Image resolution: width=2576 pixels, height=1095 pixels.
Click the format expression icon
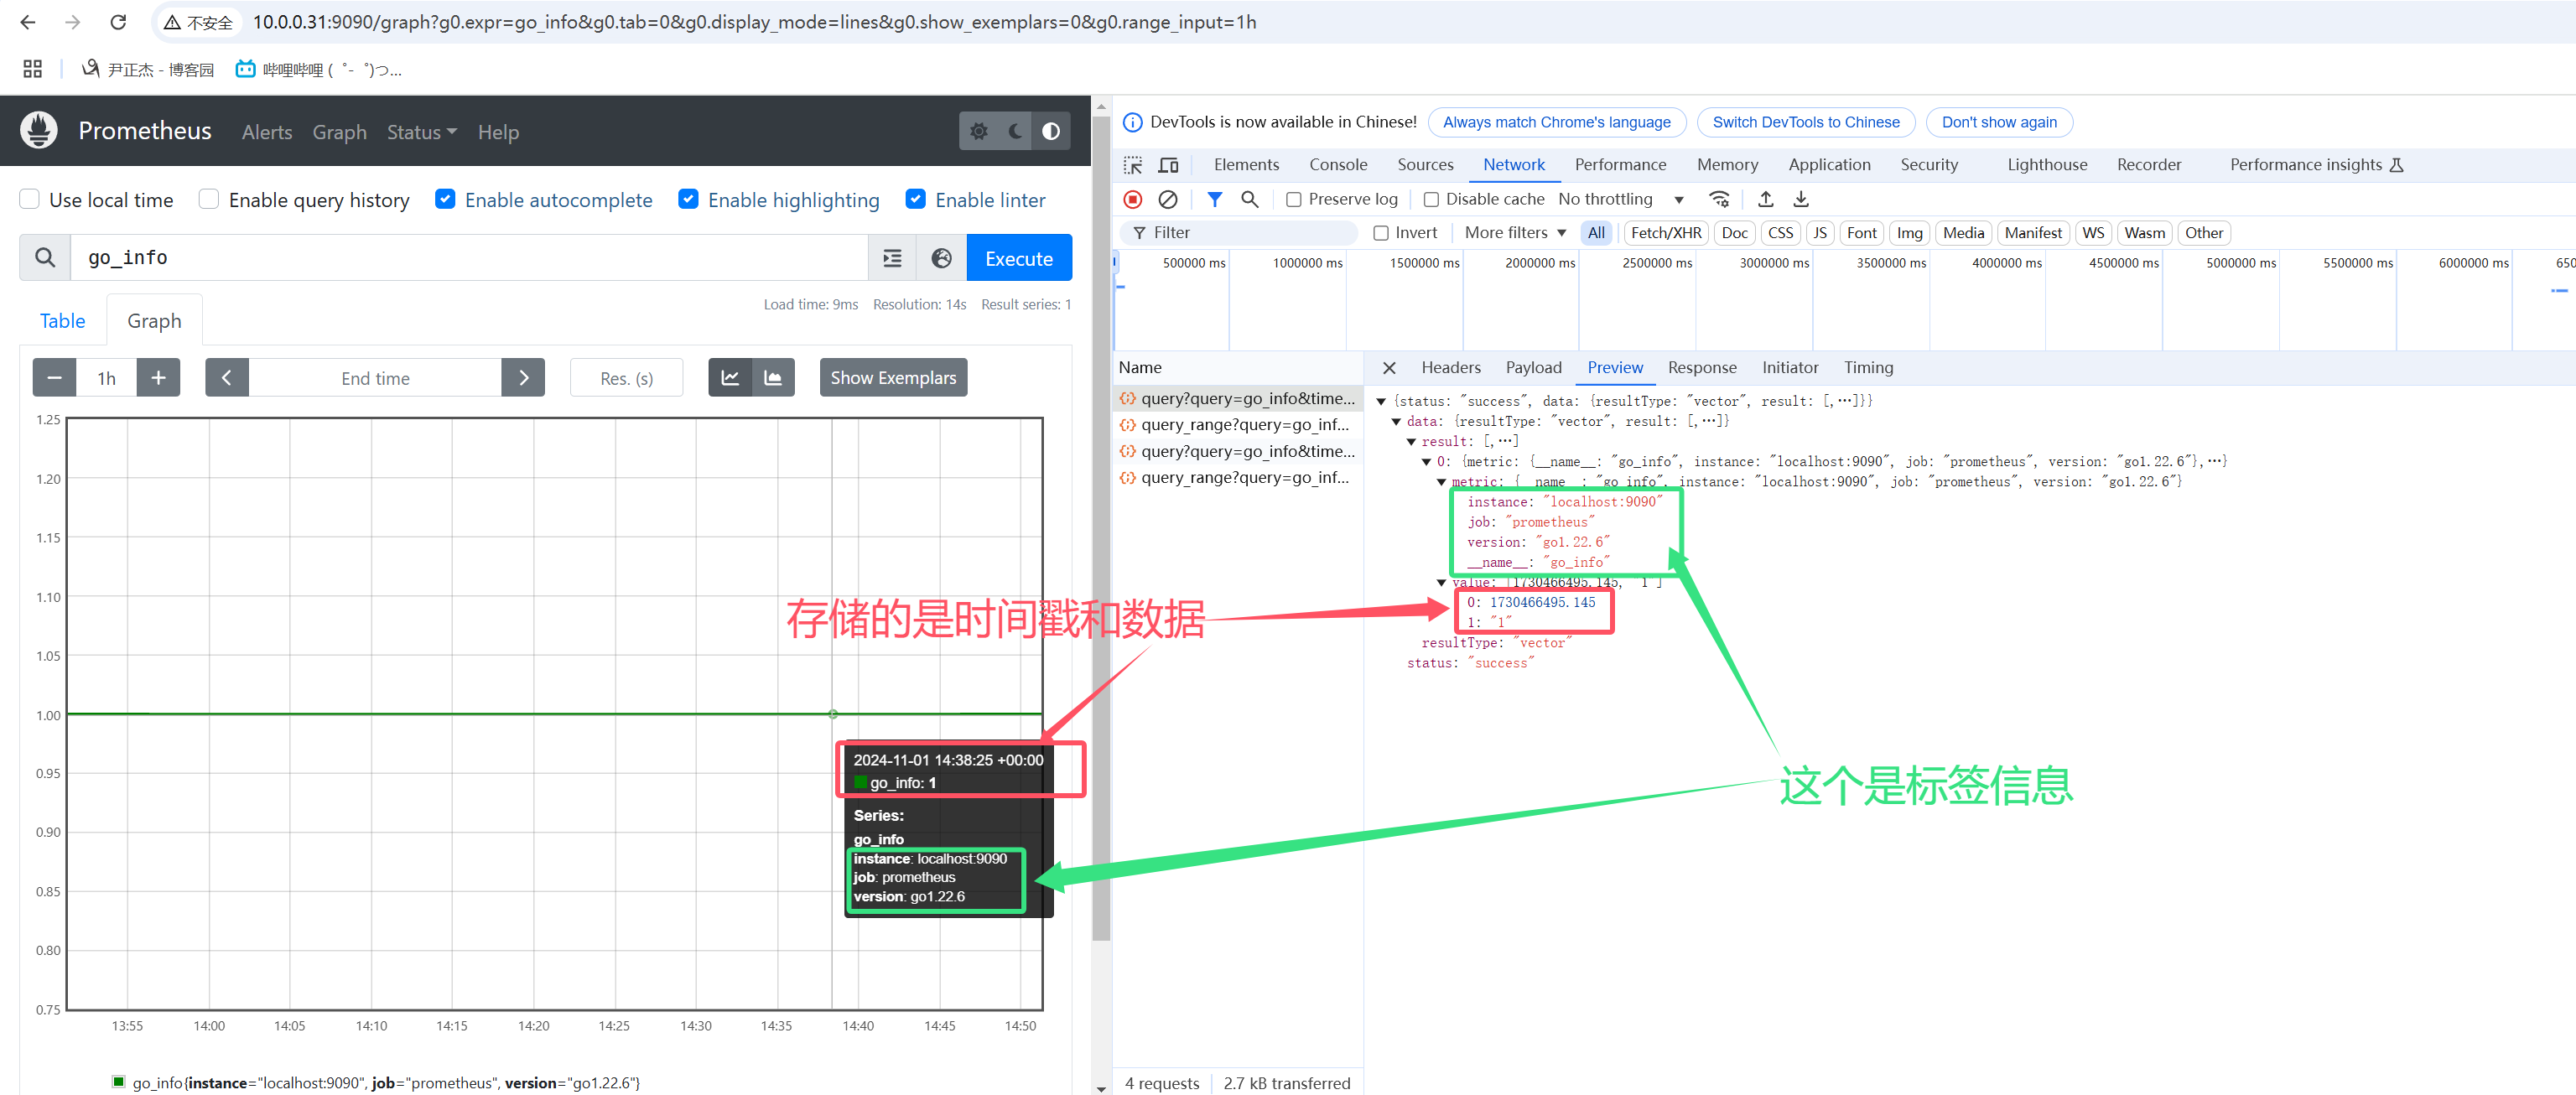[892, 258]
